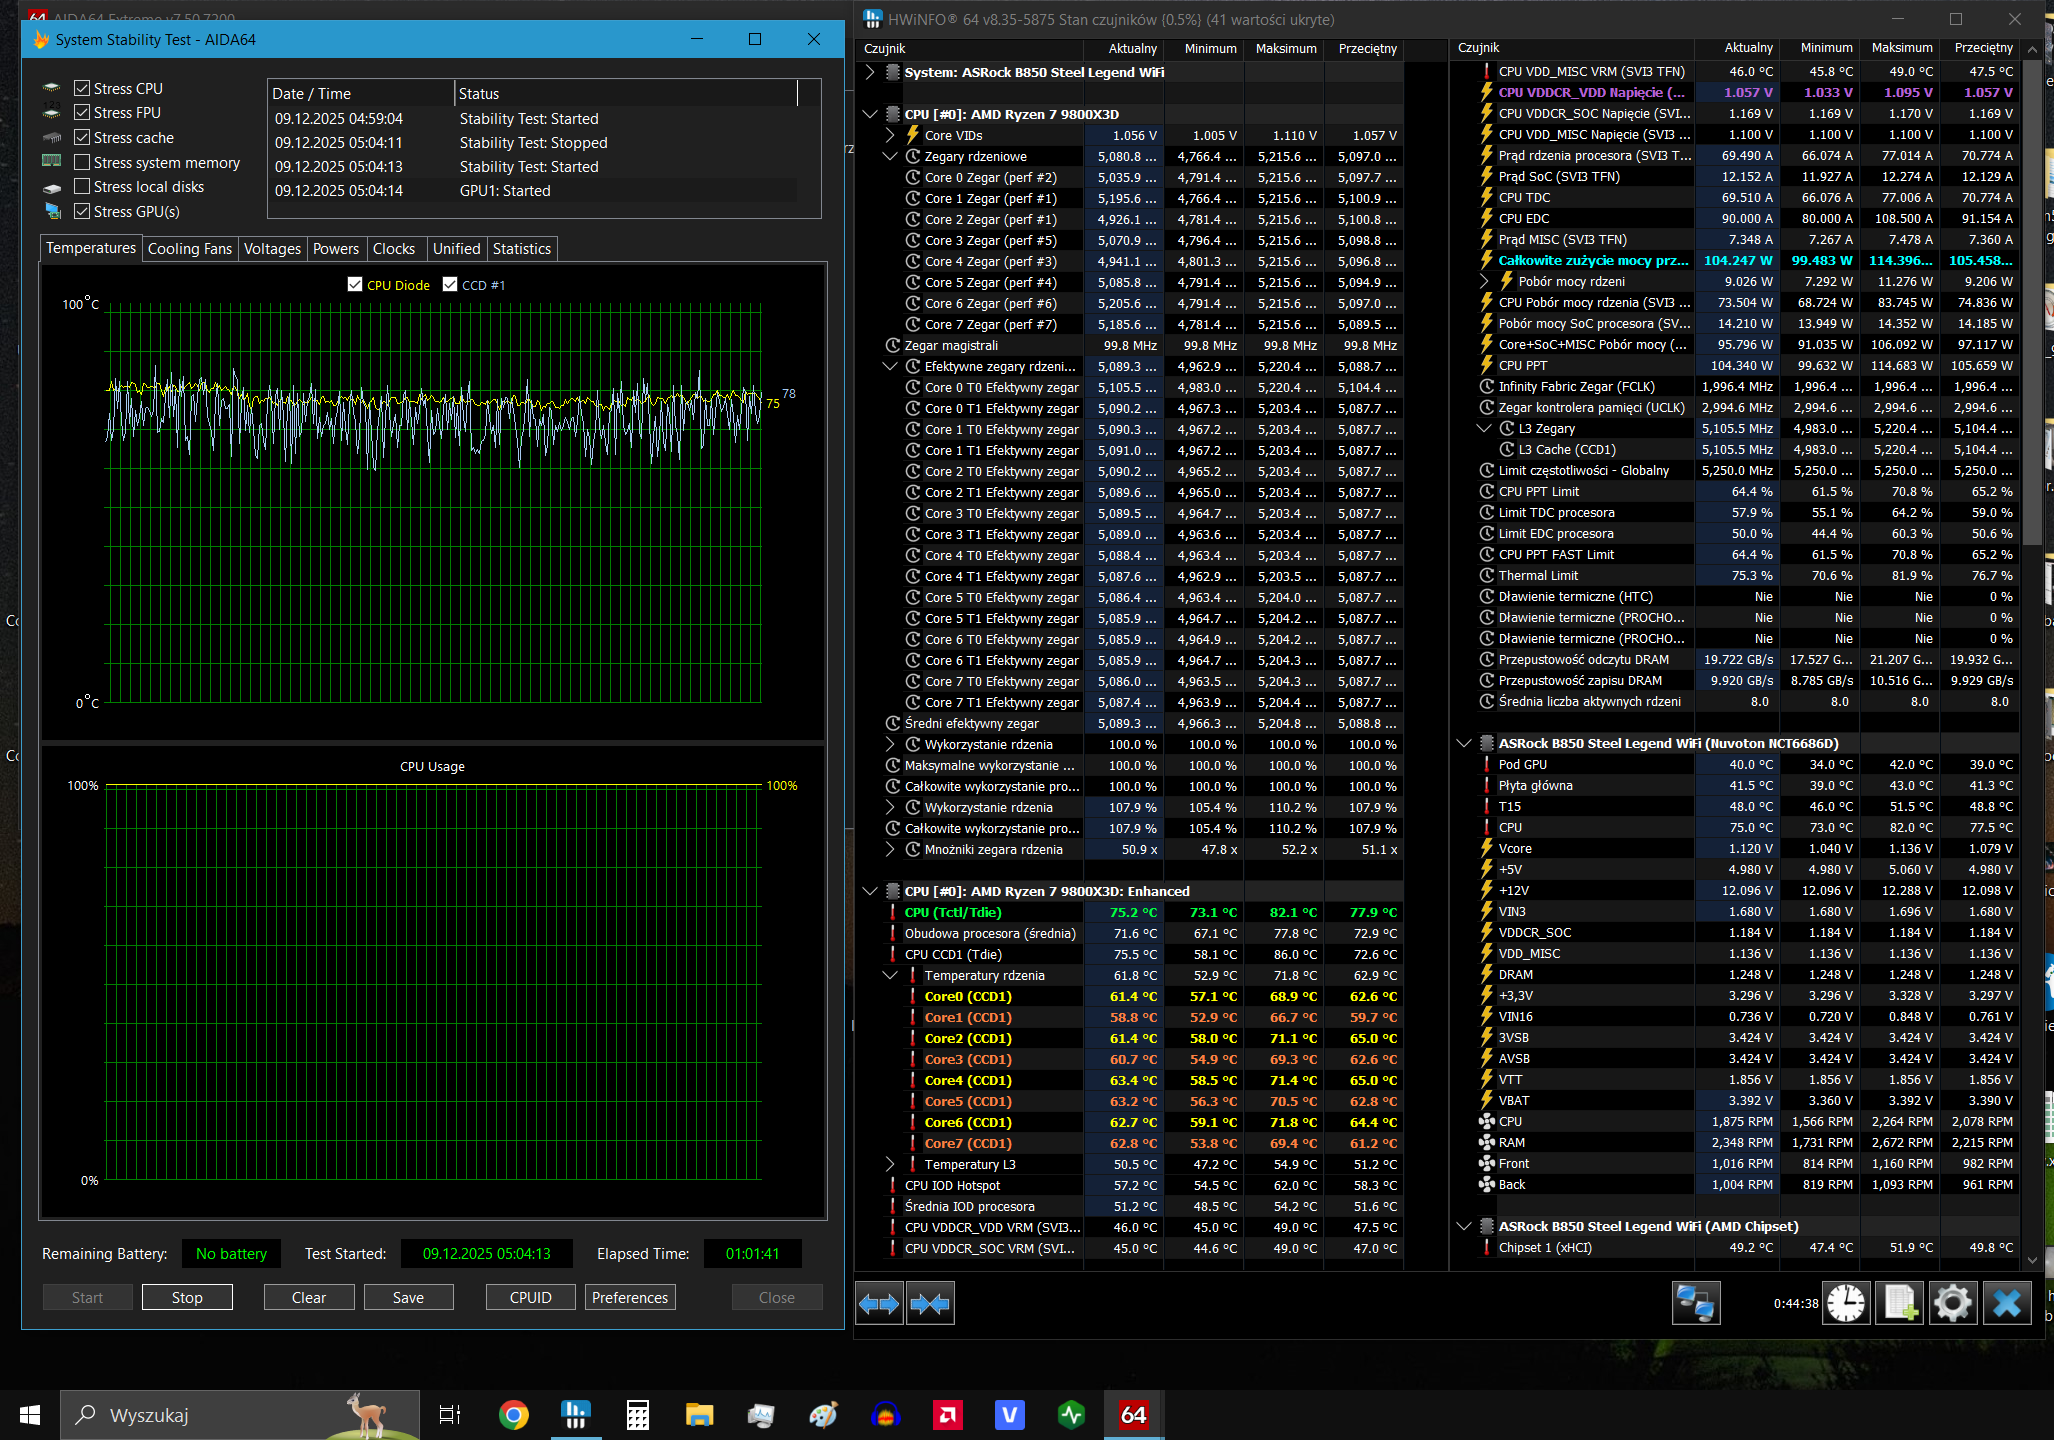
Task: Collapse the Zegary rdzeniowe tree node
Action: tap(890, 157)
